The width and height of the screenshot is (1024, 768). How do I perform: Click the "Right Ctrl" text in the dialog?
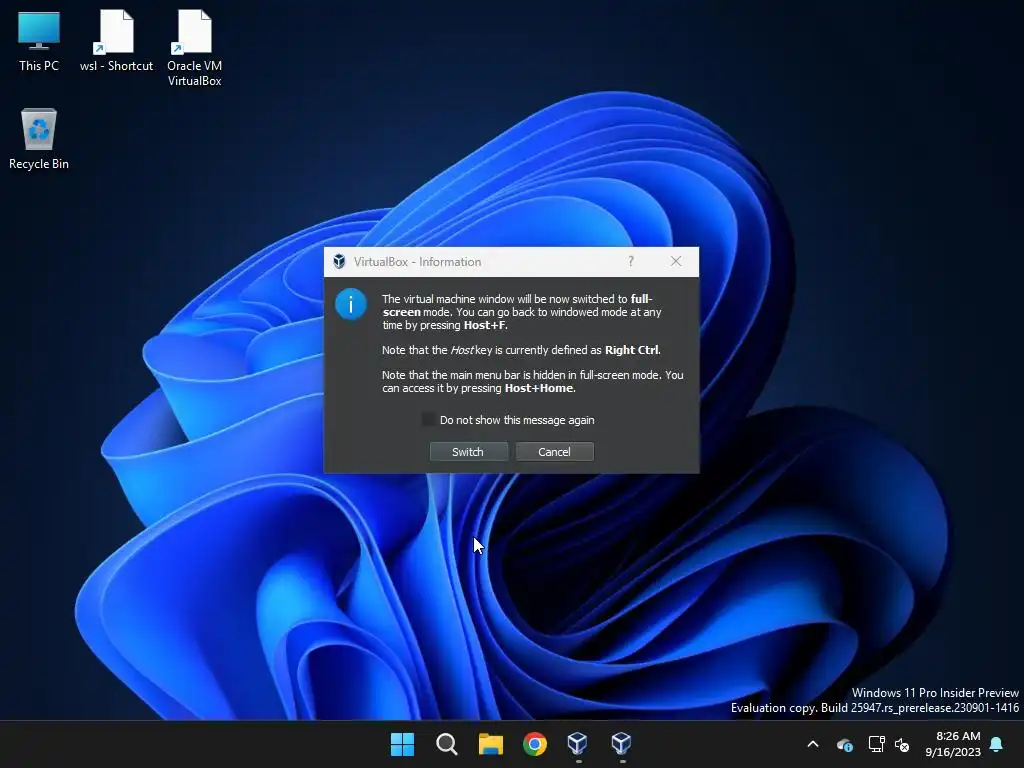(x=632, y=350)
